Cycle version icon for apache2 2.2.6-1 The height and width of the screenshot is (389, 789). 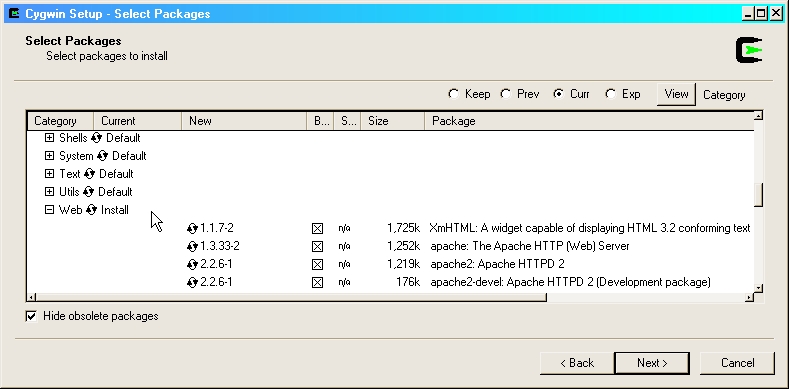click(x=192, y=265)
